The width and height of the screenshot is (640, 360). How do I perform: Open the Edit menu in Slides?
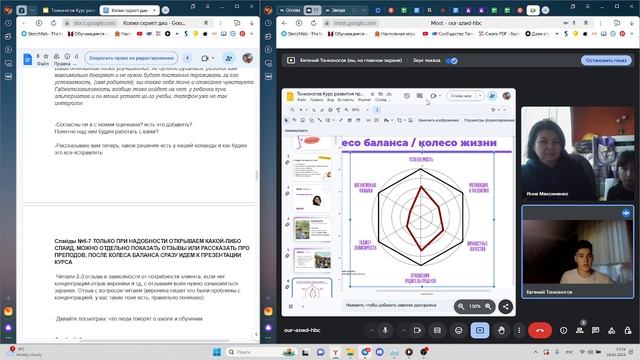coord(316,100)
